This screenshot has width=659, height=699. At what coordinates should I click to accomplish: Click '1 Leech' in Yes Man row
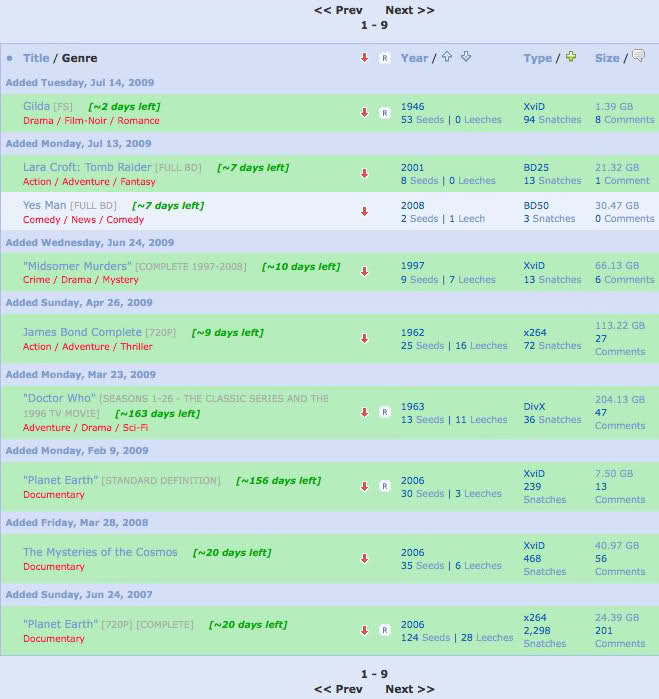click(467, 218)
